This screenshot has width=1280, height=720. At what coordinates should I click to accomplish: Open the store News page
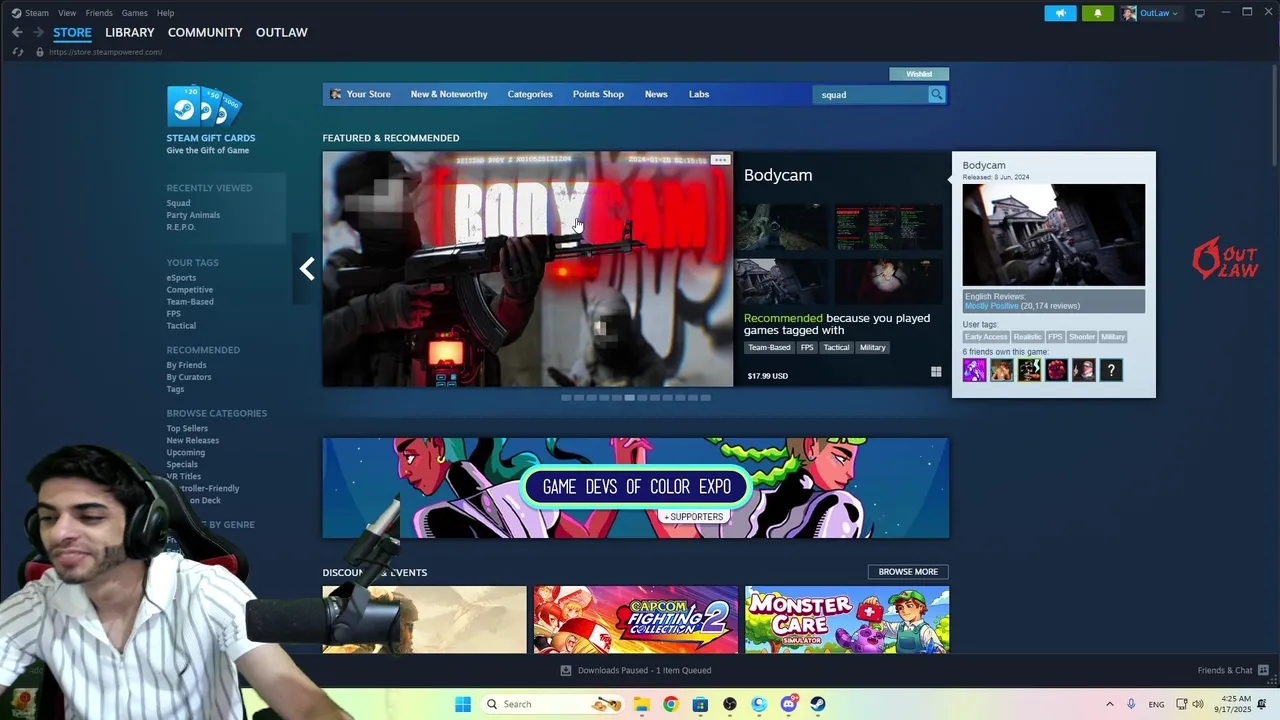pyautogui.click(x=656, y=94)
